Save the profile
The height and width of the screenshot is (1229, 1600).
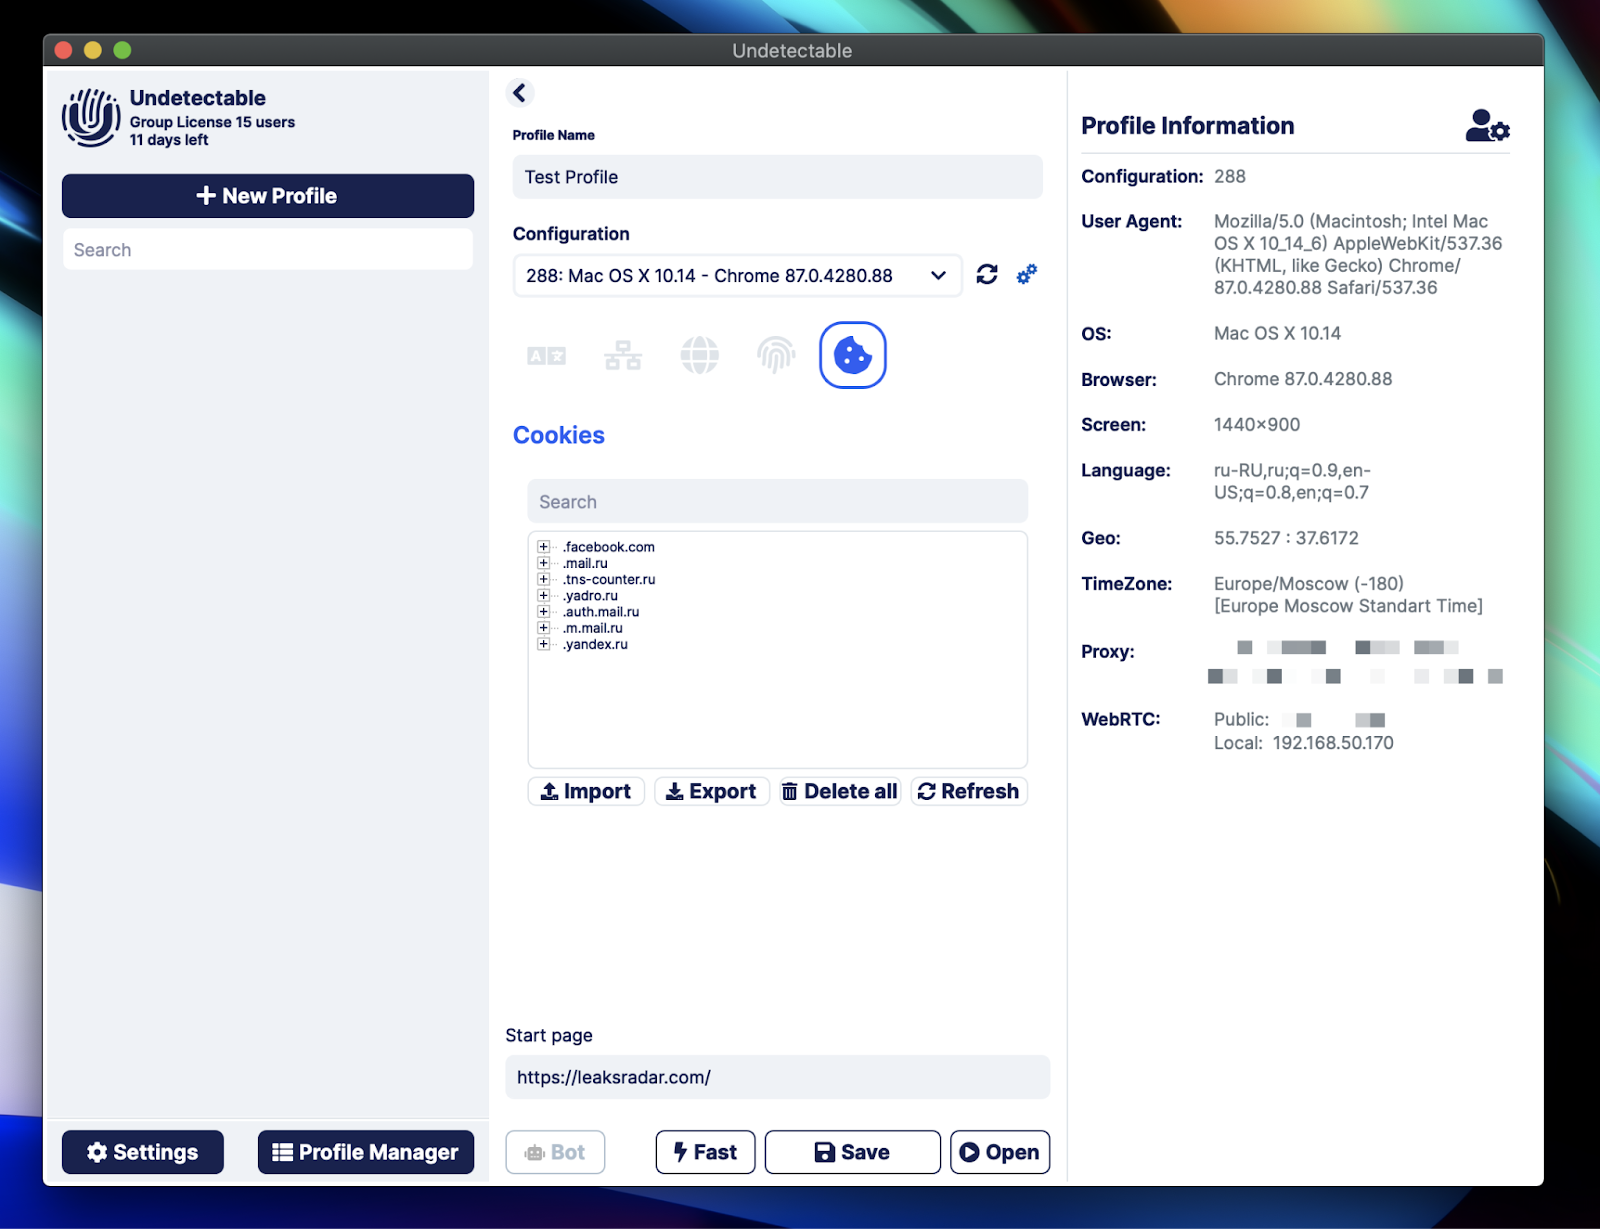coord(853,1152)
